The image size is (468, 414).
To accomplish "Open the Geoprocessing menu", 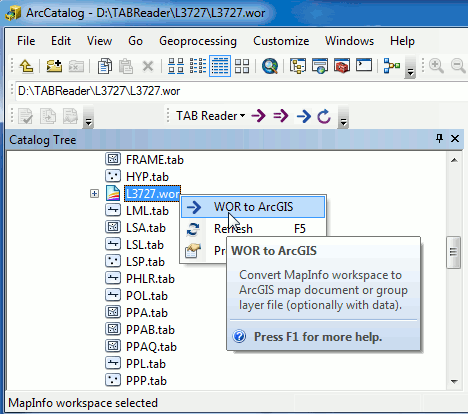I will coord(198,41).
